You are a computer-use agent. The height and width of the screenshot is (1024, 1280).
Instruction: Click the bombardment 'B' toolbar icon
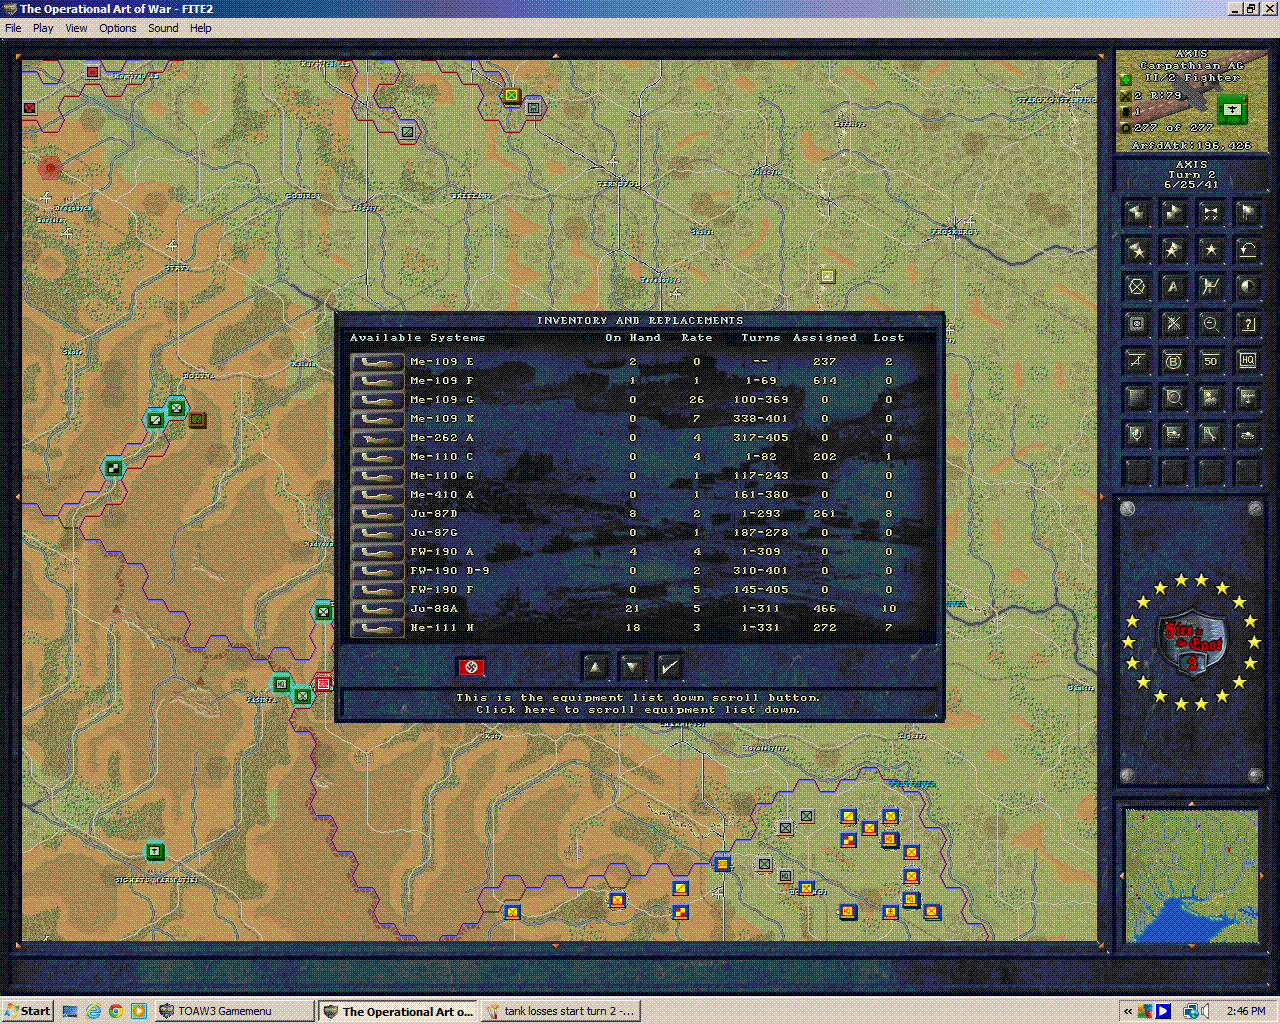coord(1173,360)
